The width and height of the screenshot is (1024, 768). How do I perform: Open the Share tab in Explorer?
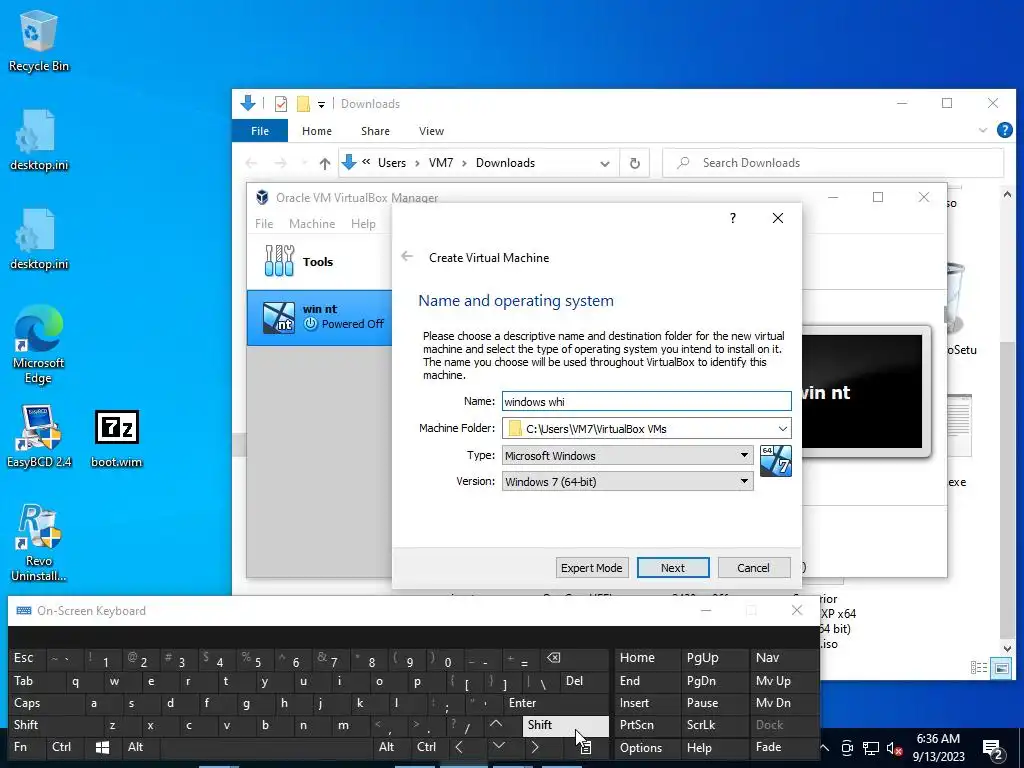coord(375,131)
